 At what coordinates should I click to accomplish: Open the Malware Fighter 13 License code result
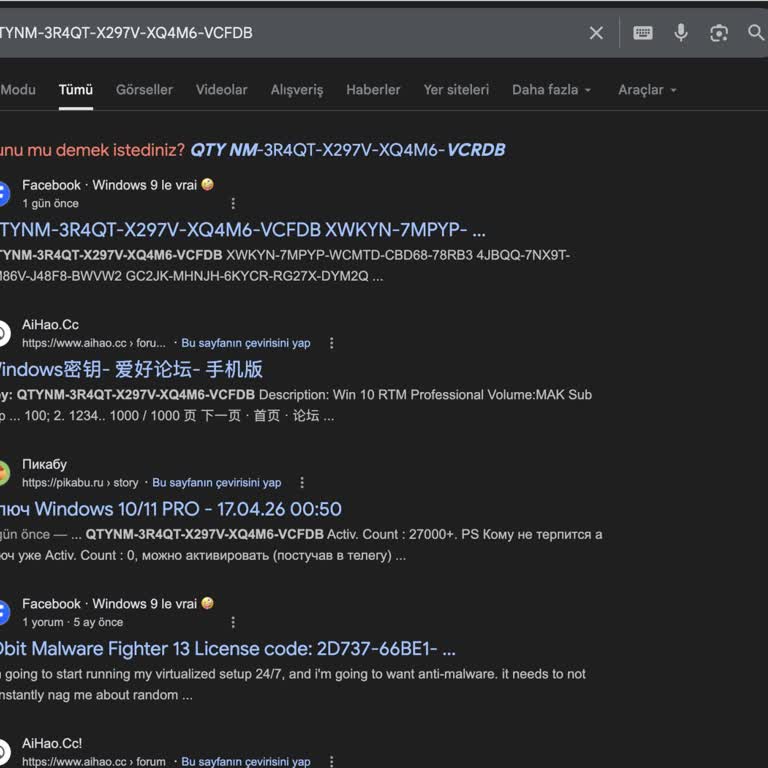point(226,648)
